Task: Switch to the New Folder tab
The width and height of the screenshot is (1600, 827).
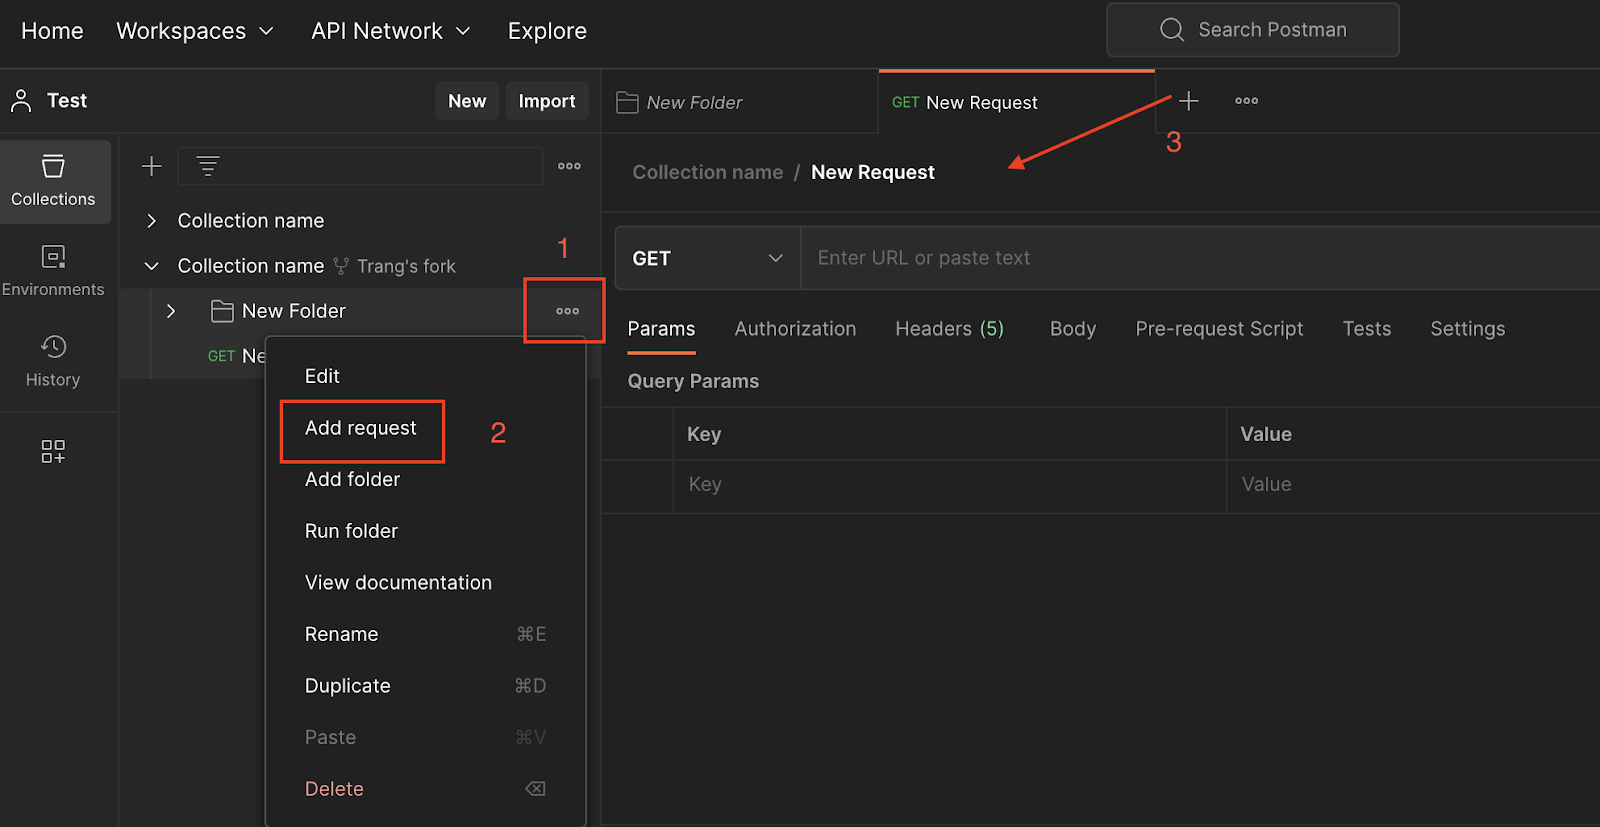Action: tap(740, 102)
